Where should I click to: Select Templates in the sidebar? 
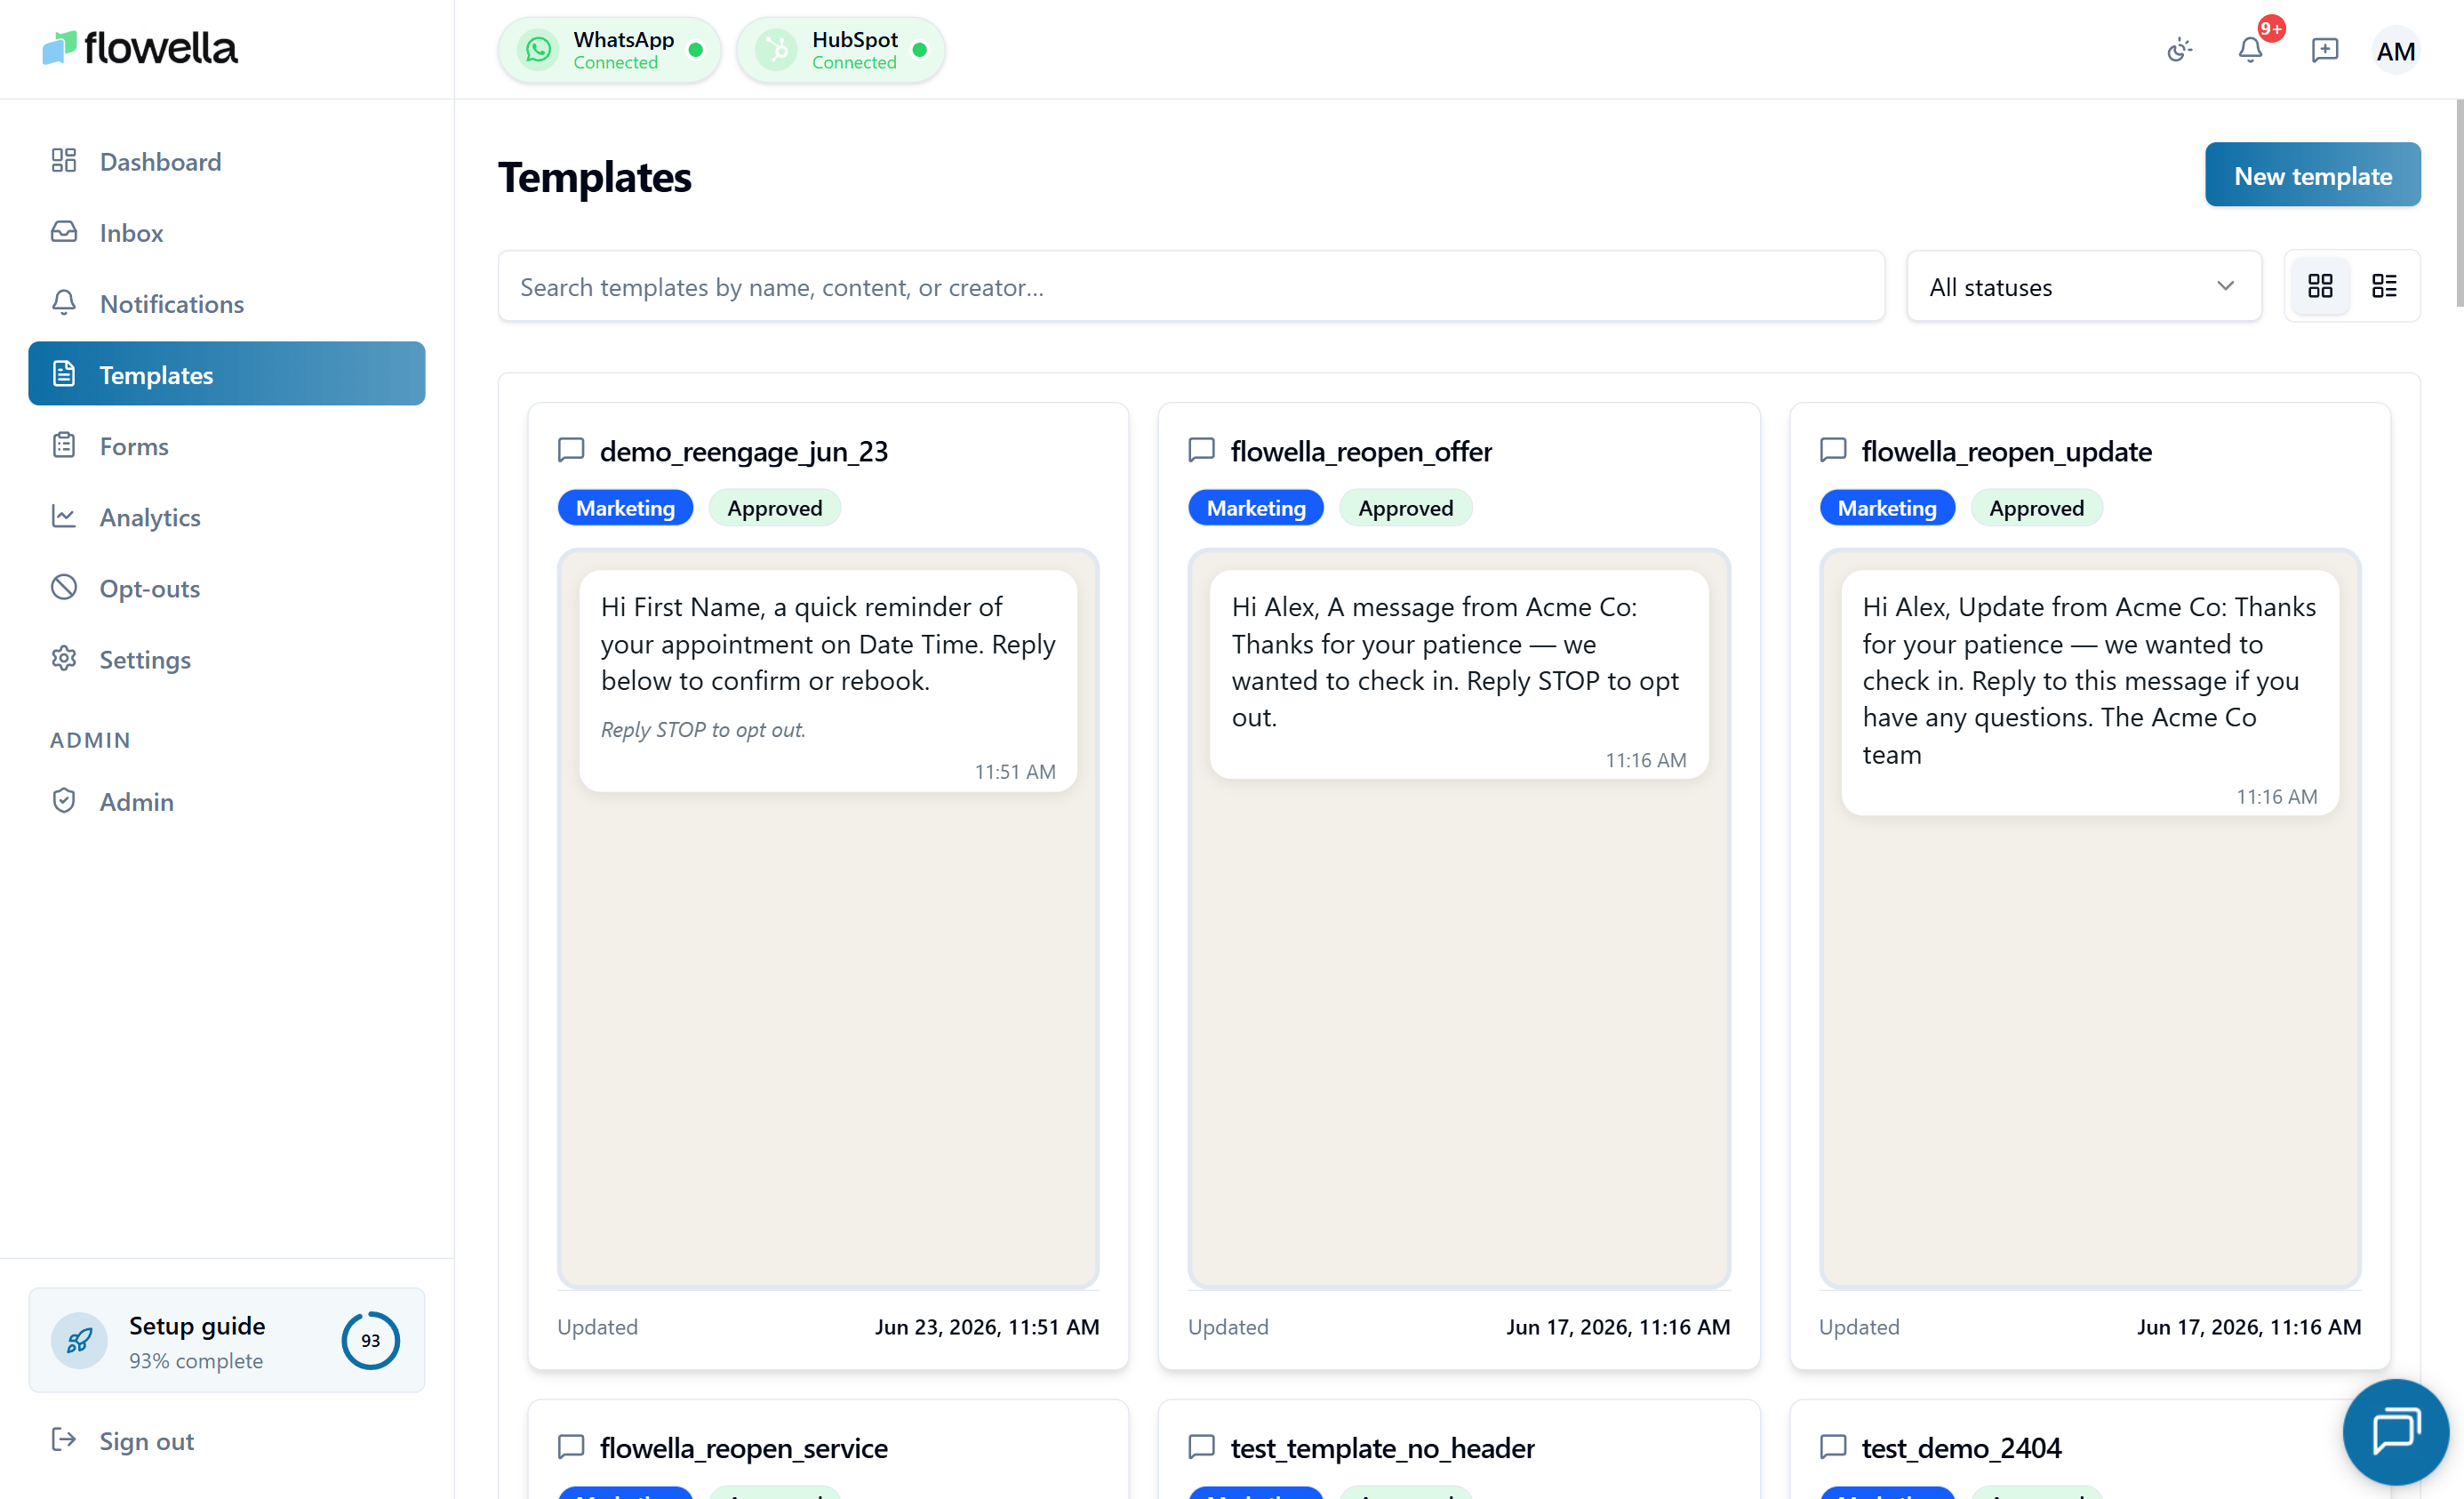227,374
